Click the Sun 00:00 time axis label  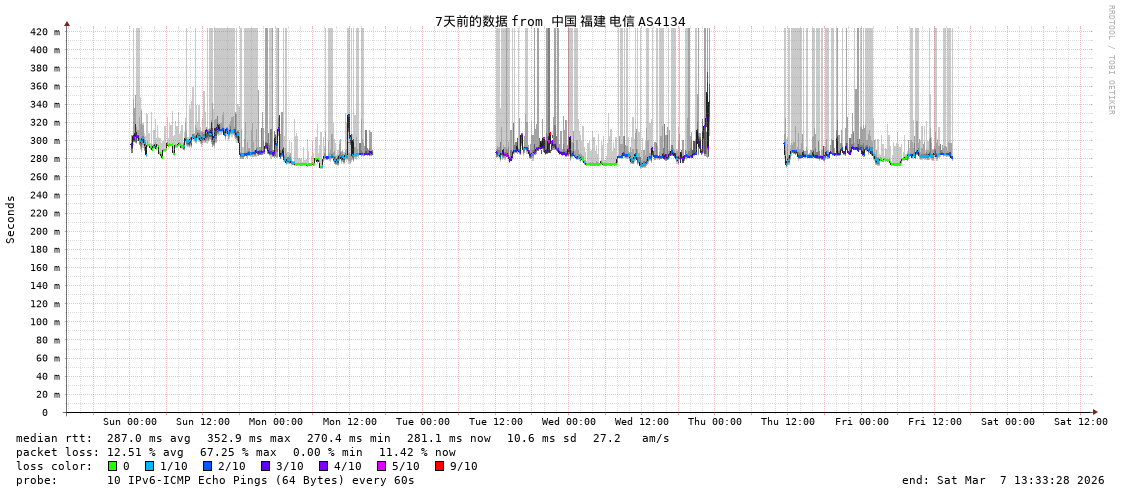[130, 422]
